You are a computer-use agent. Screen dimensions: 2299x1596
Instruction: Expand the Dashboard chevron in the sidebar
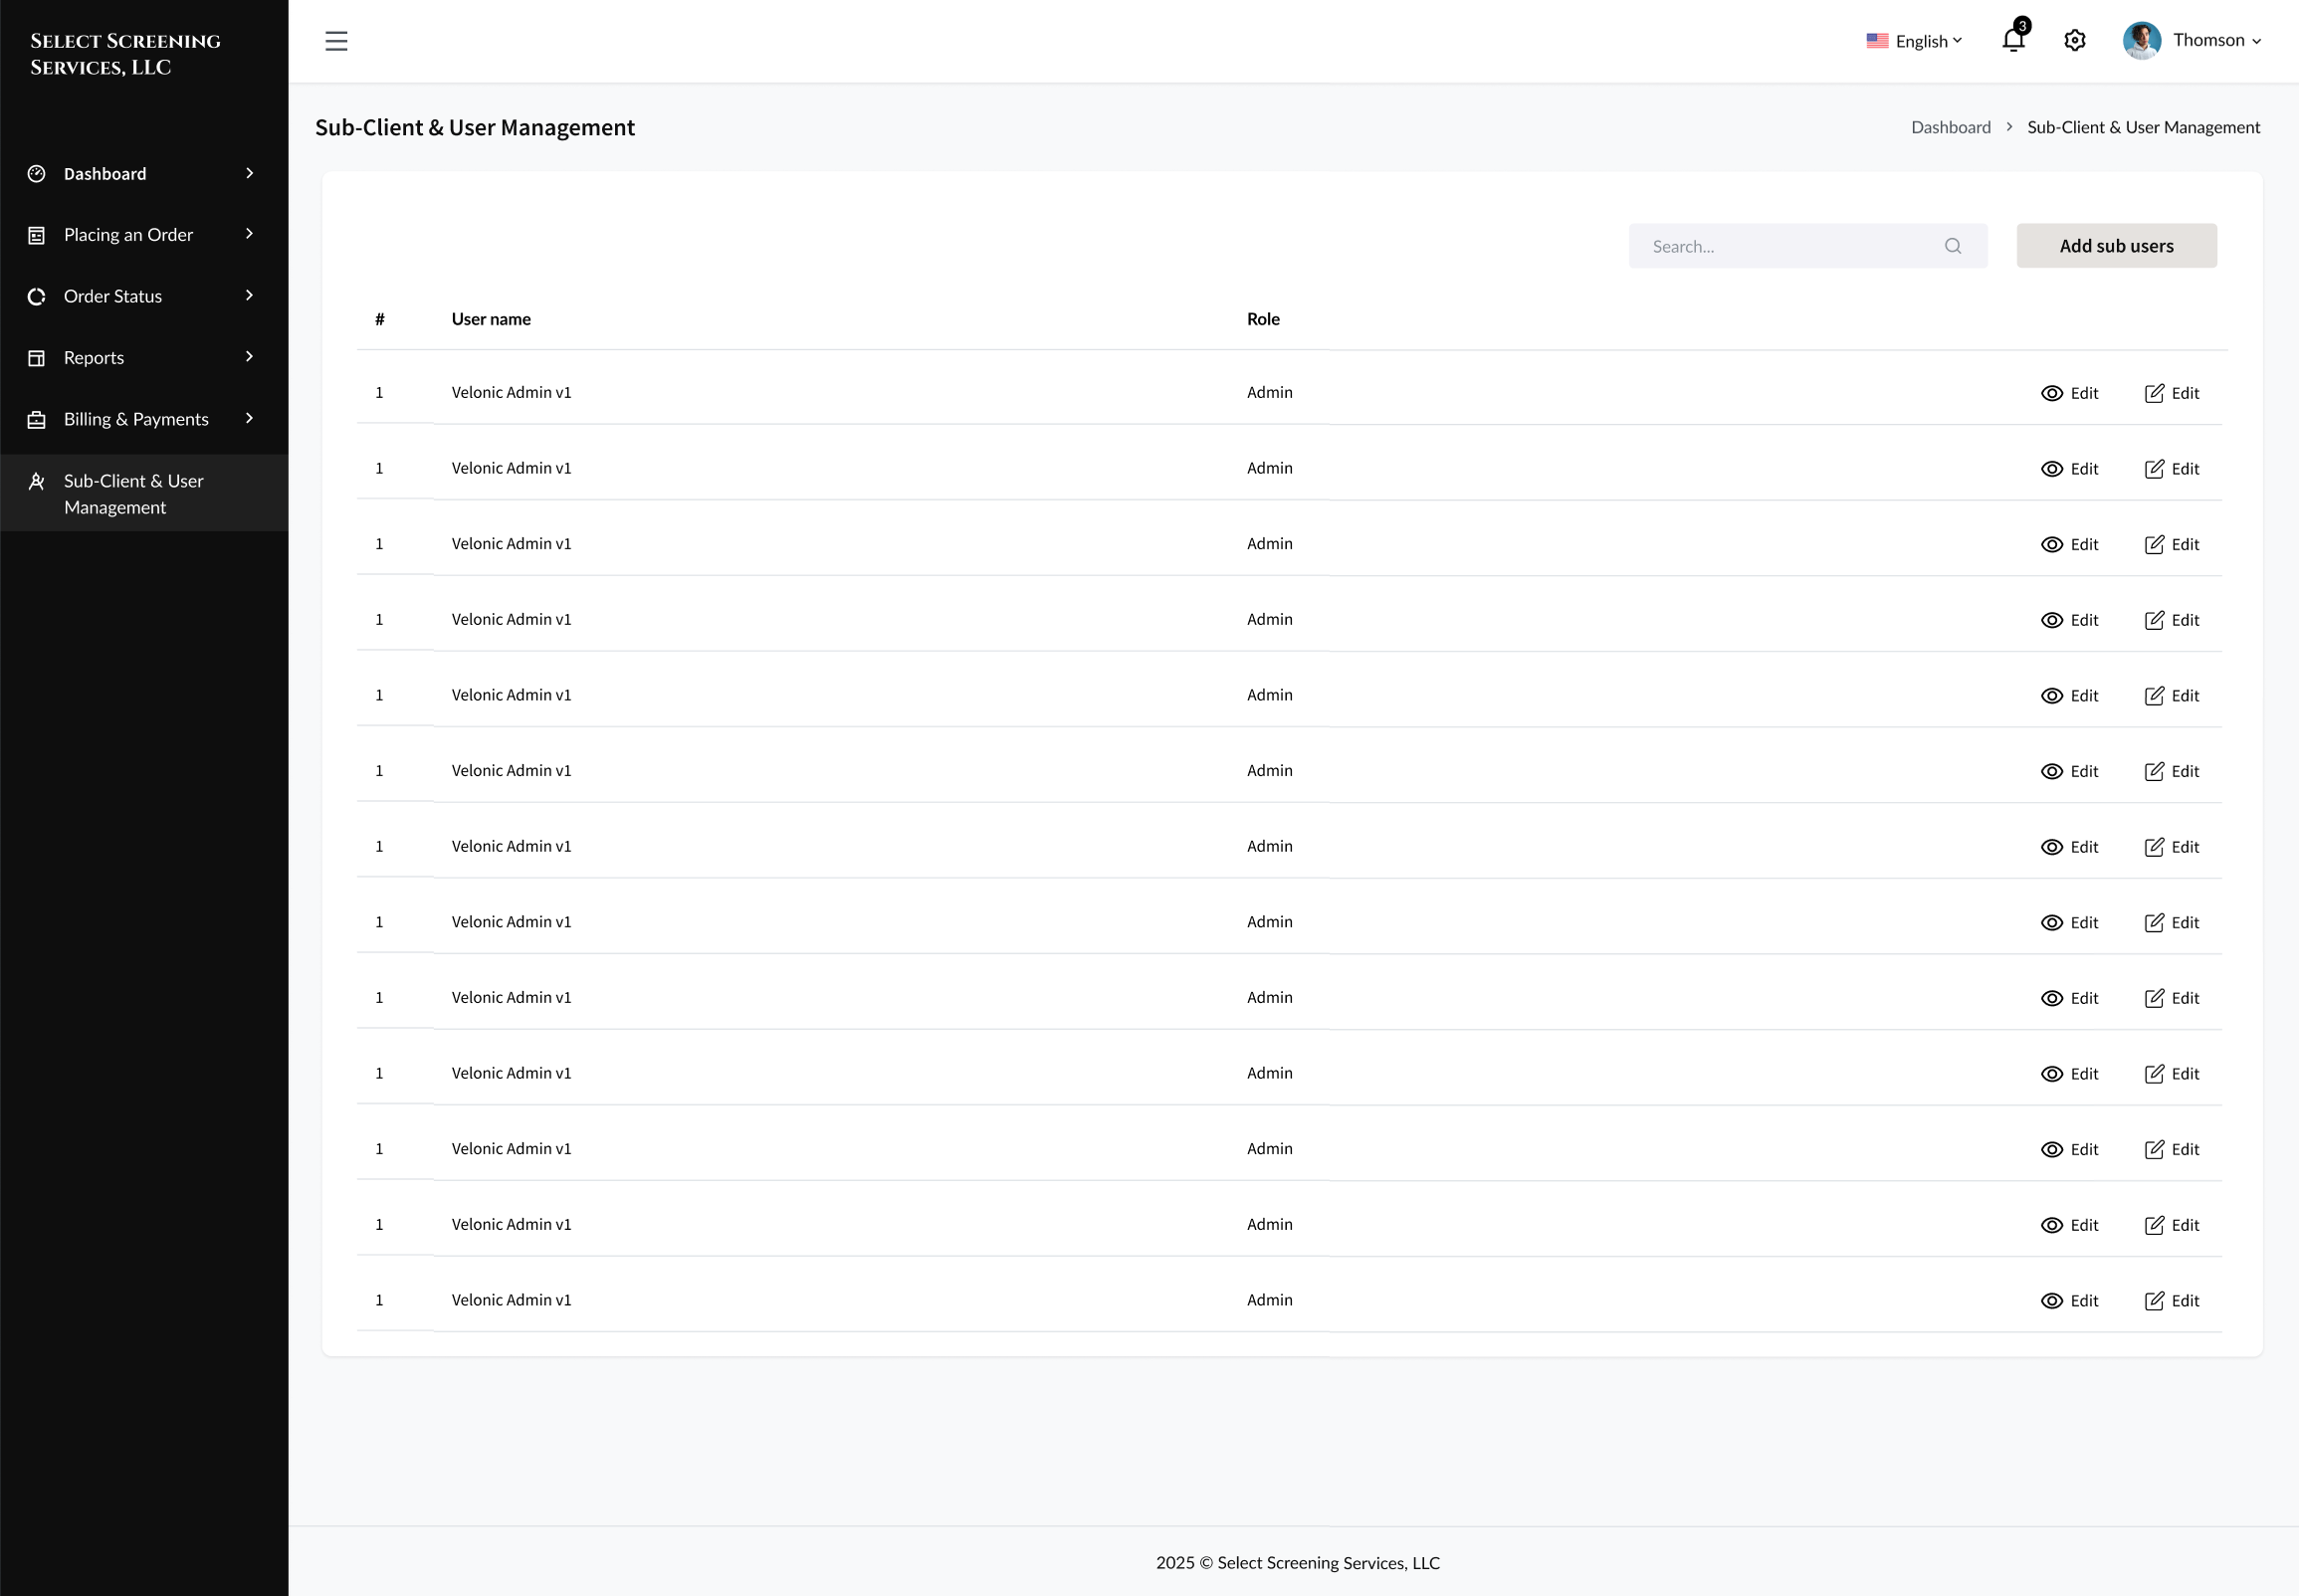pyautogui.click(x=249, y=173)
